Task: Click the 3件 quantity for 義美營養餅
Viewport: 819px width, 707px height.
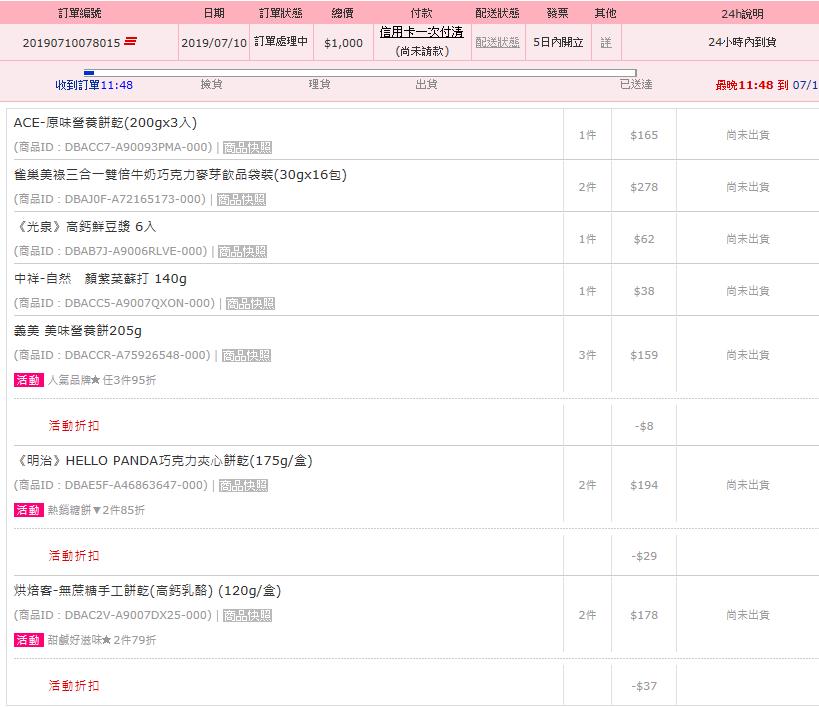Action: 587,355
